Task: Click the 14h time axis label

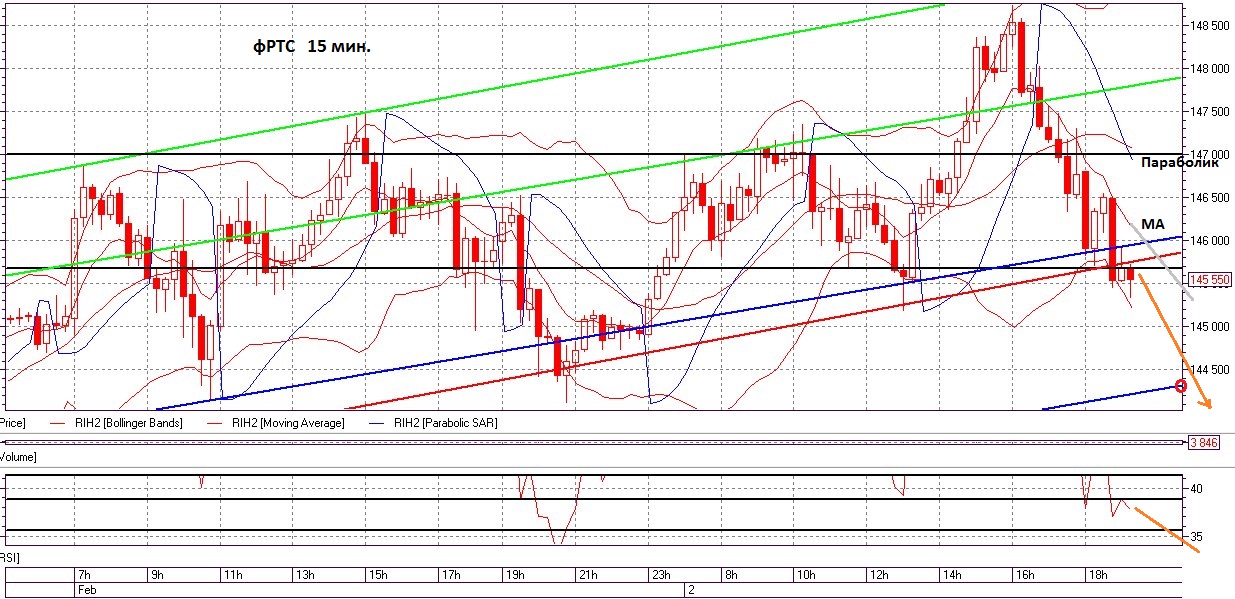Action: pos(952,575)
